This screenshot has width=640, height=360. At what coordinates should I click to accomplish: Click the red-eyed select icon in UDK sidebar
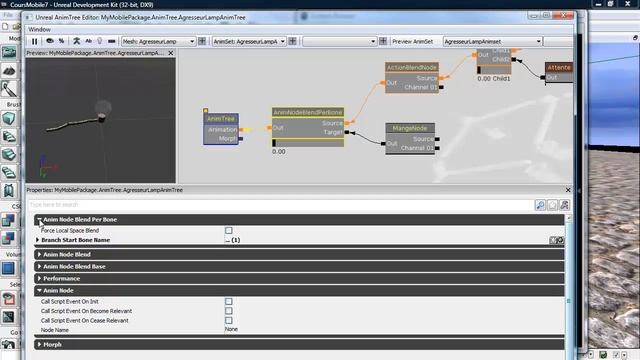8,299
